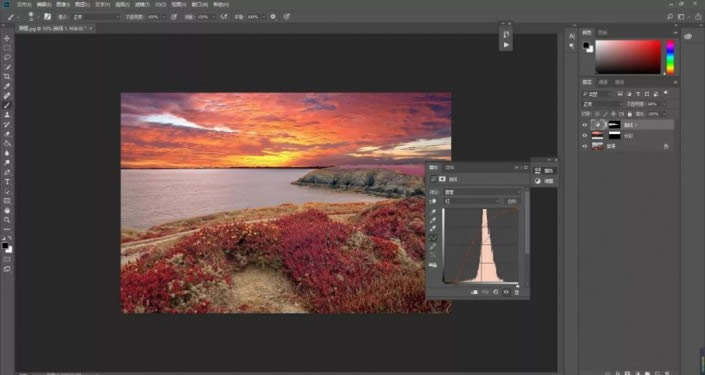Open the Filter menu
705x375 pixels.
click(143, 4)
